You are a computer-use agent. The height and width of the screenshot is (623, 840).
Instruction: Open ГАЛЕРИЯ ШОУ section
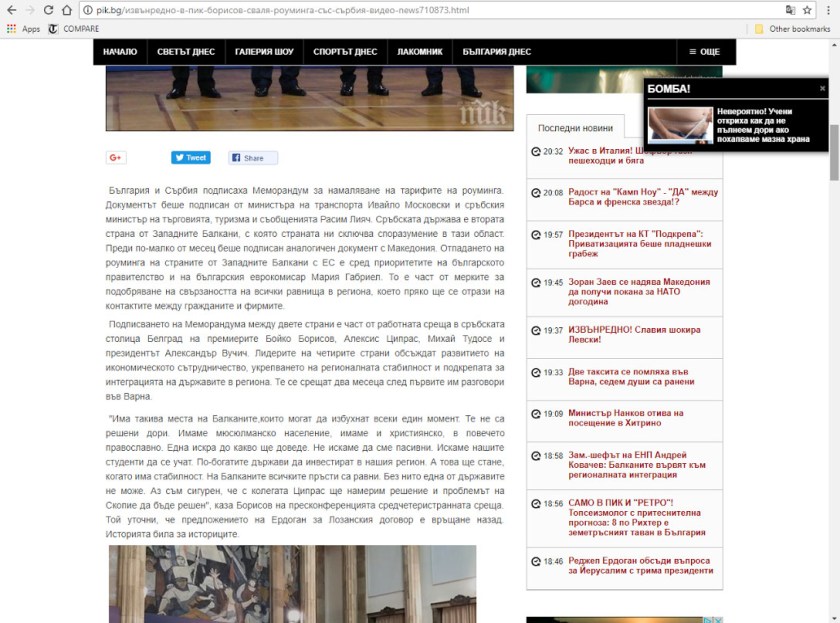tap(264, 52)
